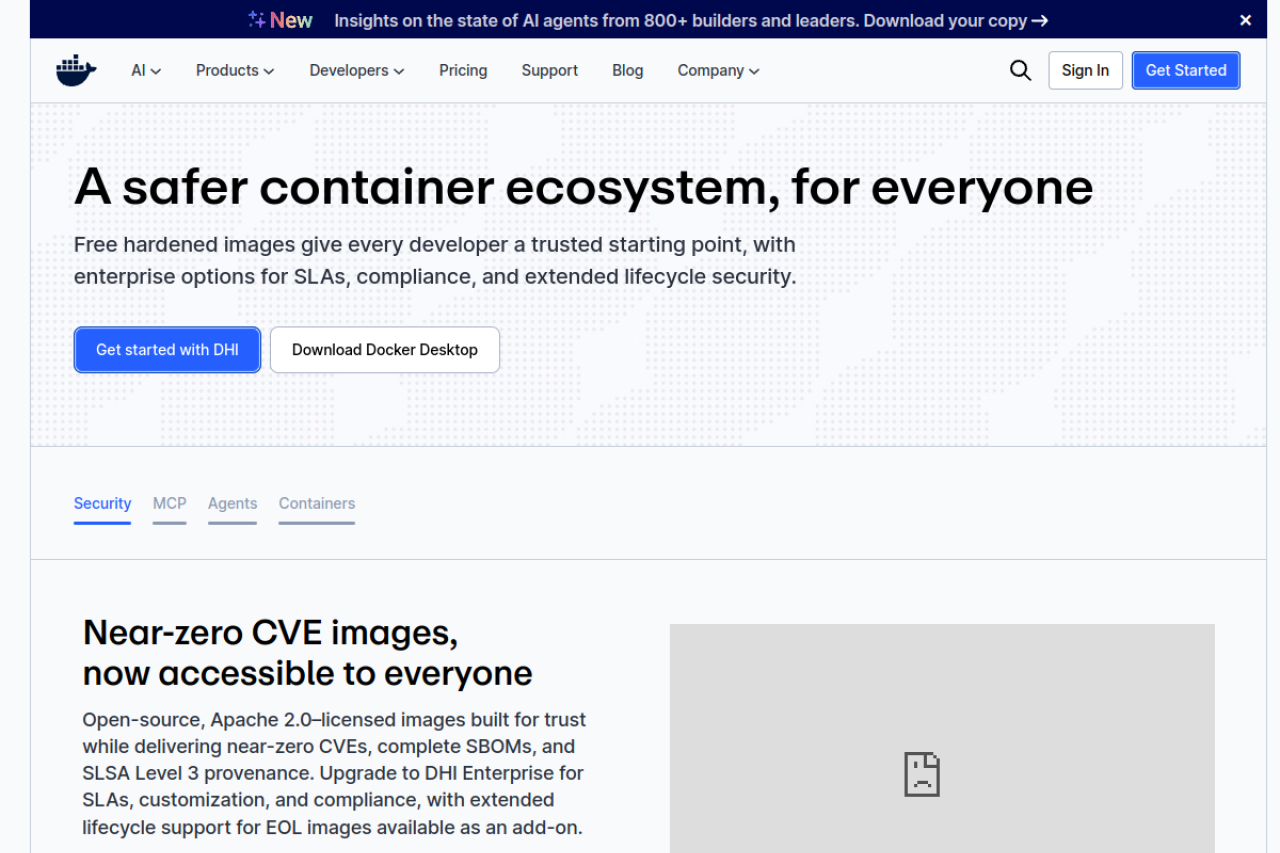The height and width of the screenshot is (853, 1280).
Task: Expand the AI dropdown menu
Action: [146, 70]
